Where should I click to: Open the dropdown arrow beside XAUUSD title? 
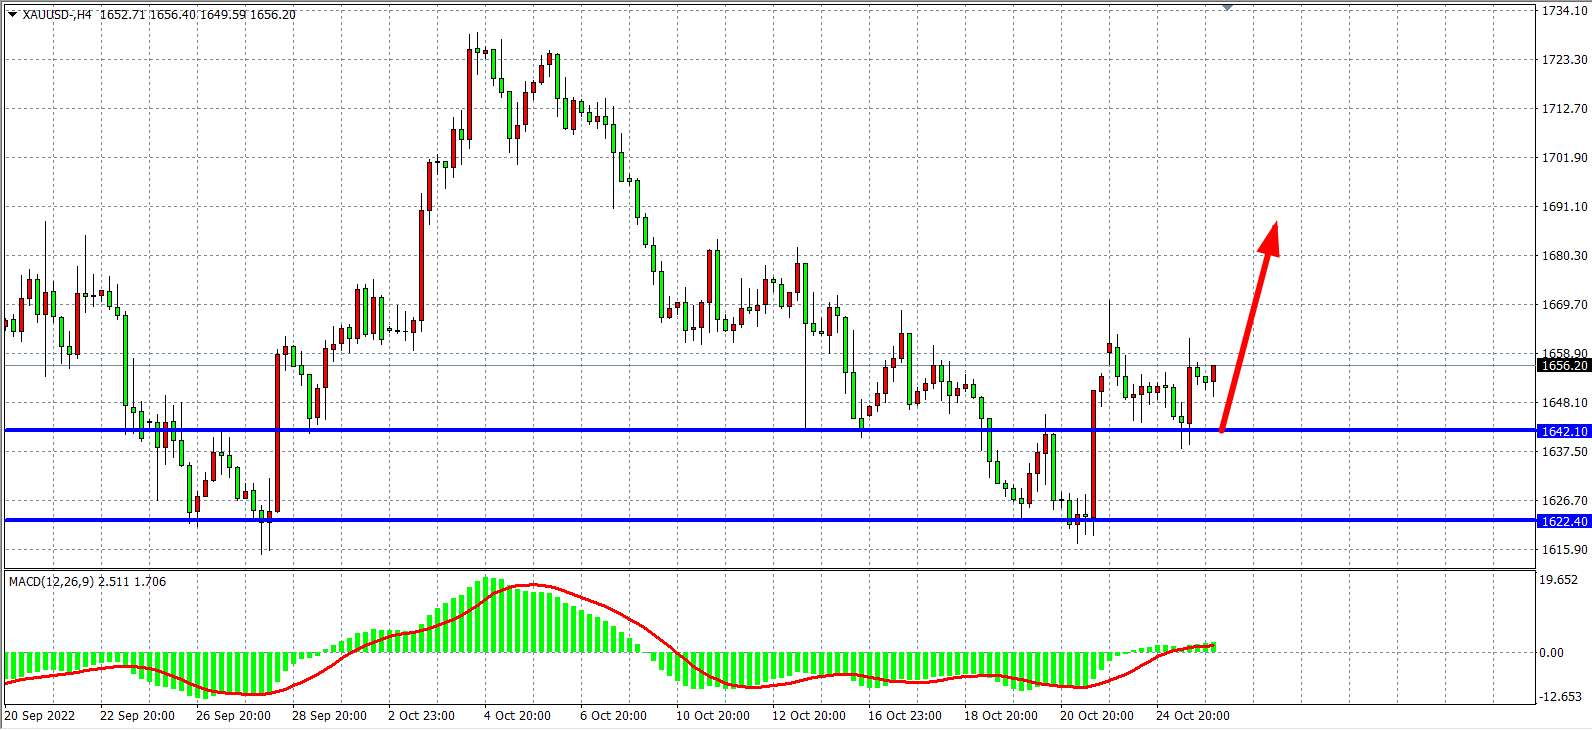12,15
